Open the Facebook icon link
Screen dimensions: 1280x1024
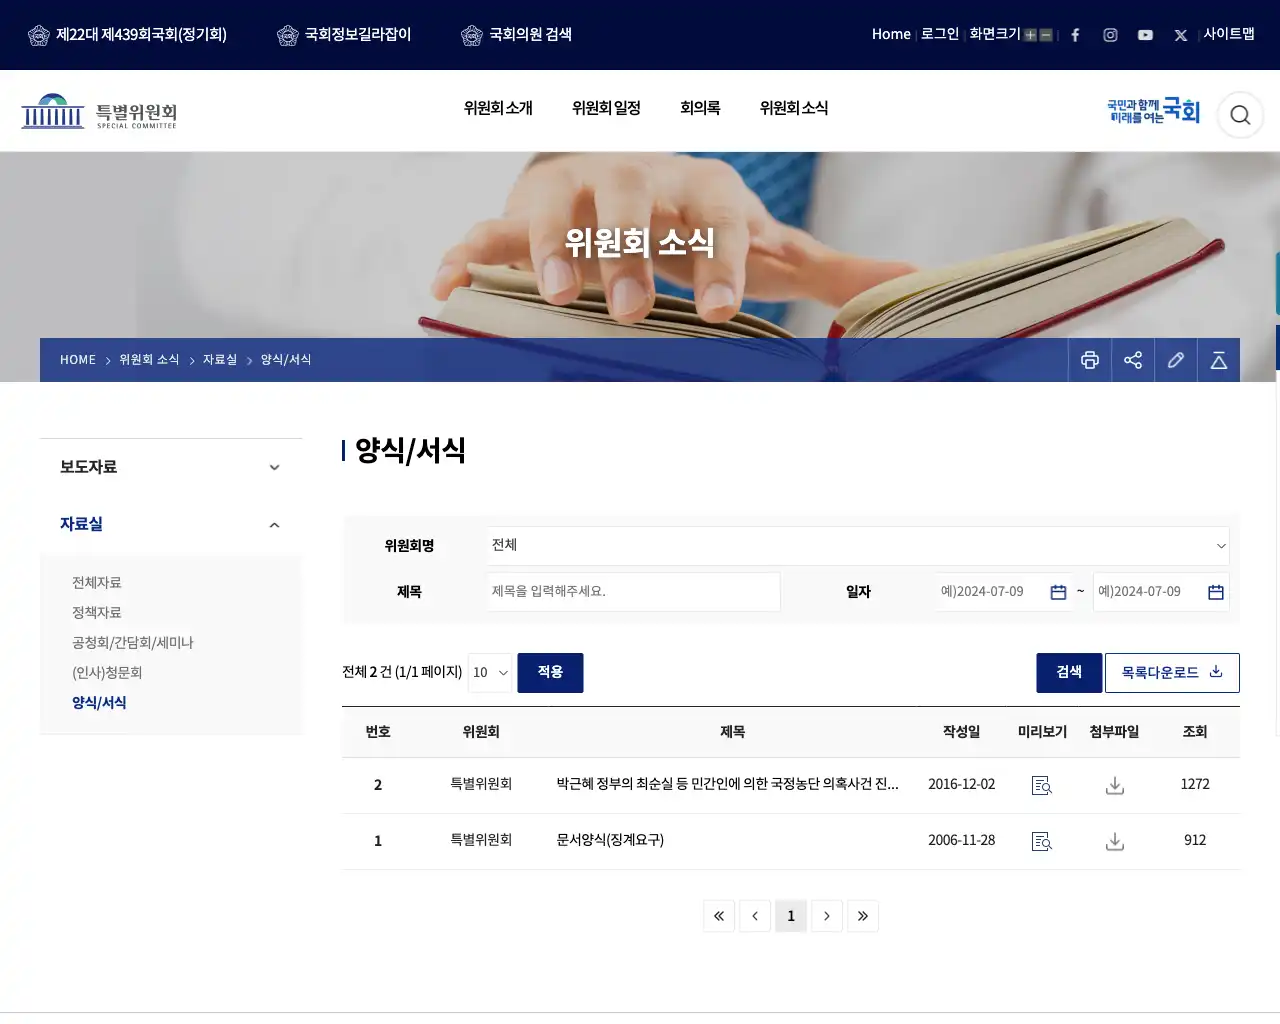(x=1075, y=35)
